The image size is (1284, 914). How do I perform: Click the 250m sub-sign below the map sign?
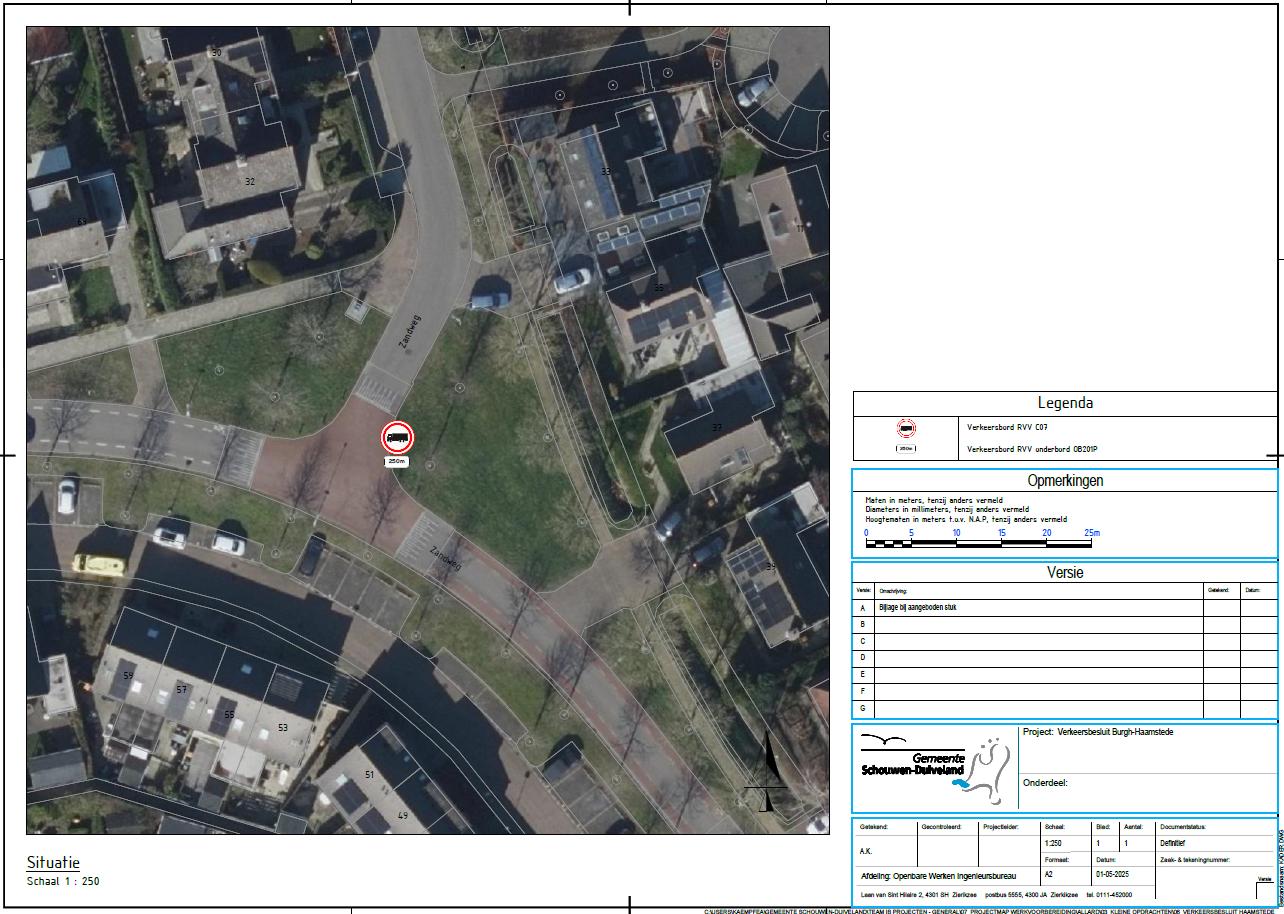tap(397, 461)
